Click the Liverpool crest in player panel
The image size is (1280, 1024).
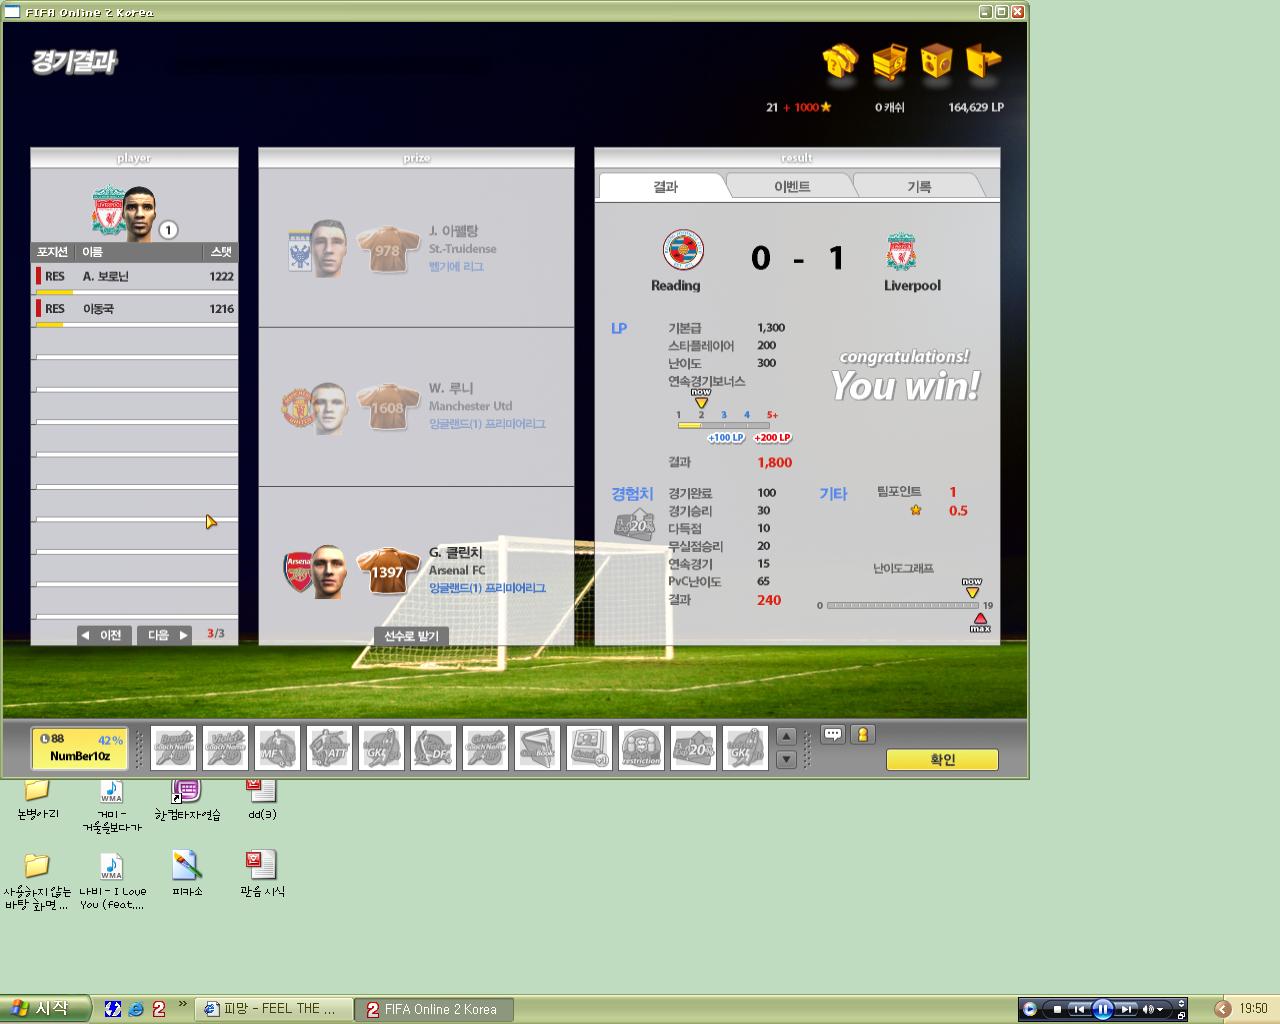tap(108, 209)
